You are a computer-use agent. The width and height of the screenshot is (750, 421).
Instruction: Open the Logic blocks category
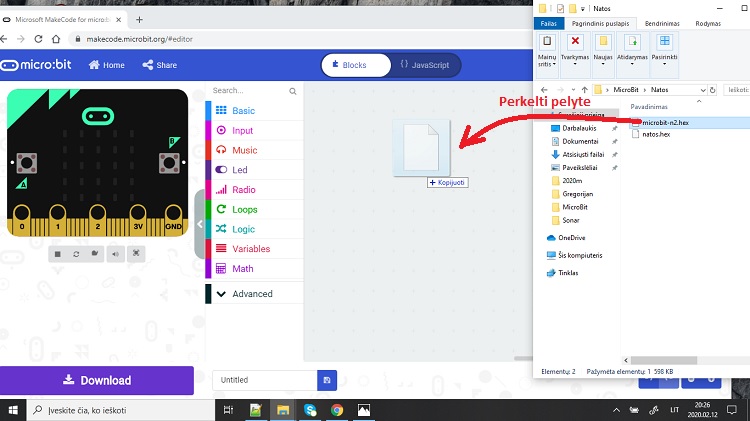254,229
